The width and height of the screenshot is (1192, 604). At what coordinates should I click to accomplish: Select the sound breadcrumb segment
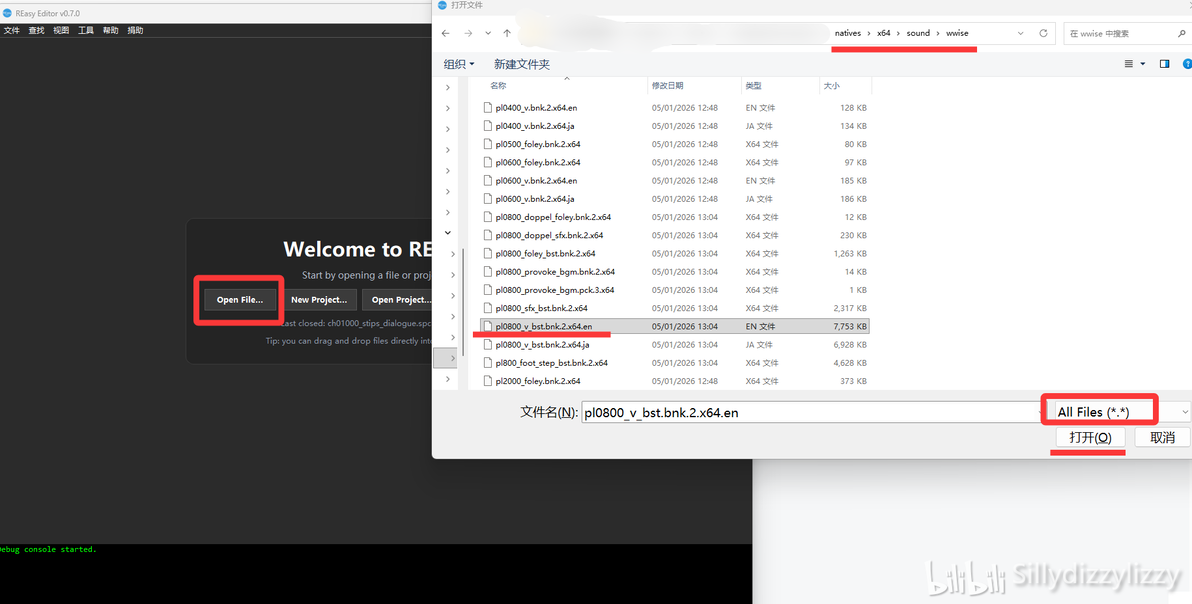click(x=918, y=33)
